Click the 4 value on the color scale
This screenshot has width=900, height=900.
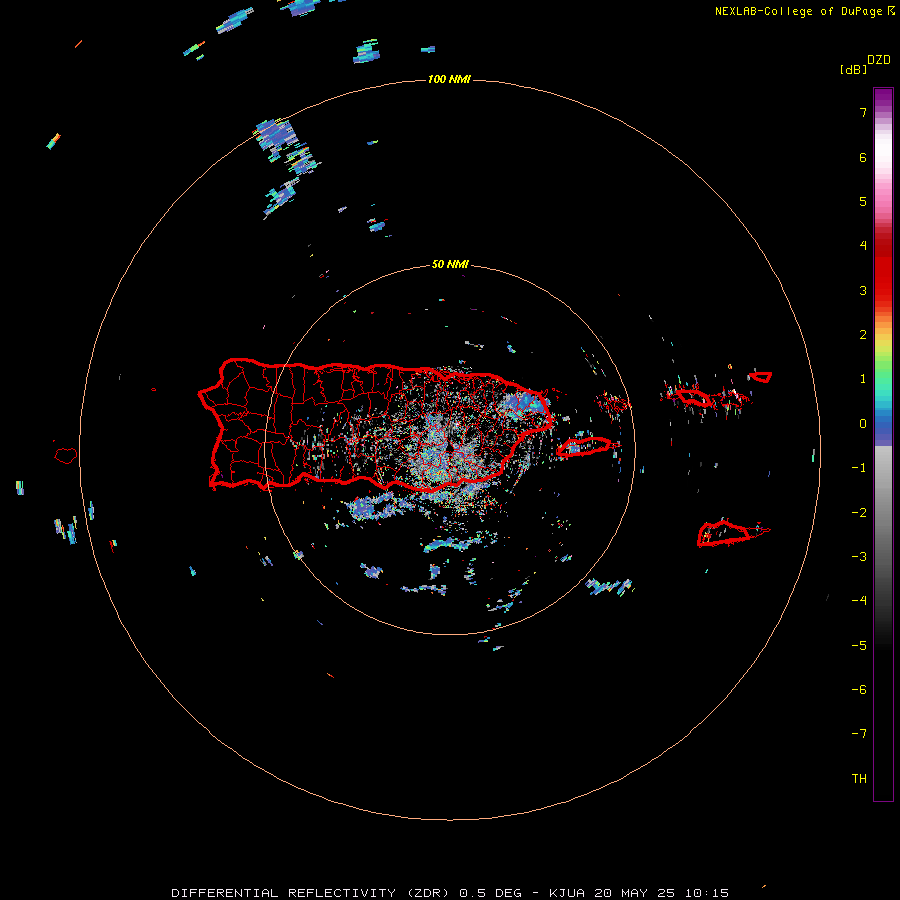point(863,246)
